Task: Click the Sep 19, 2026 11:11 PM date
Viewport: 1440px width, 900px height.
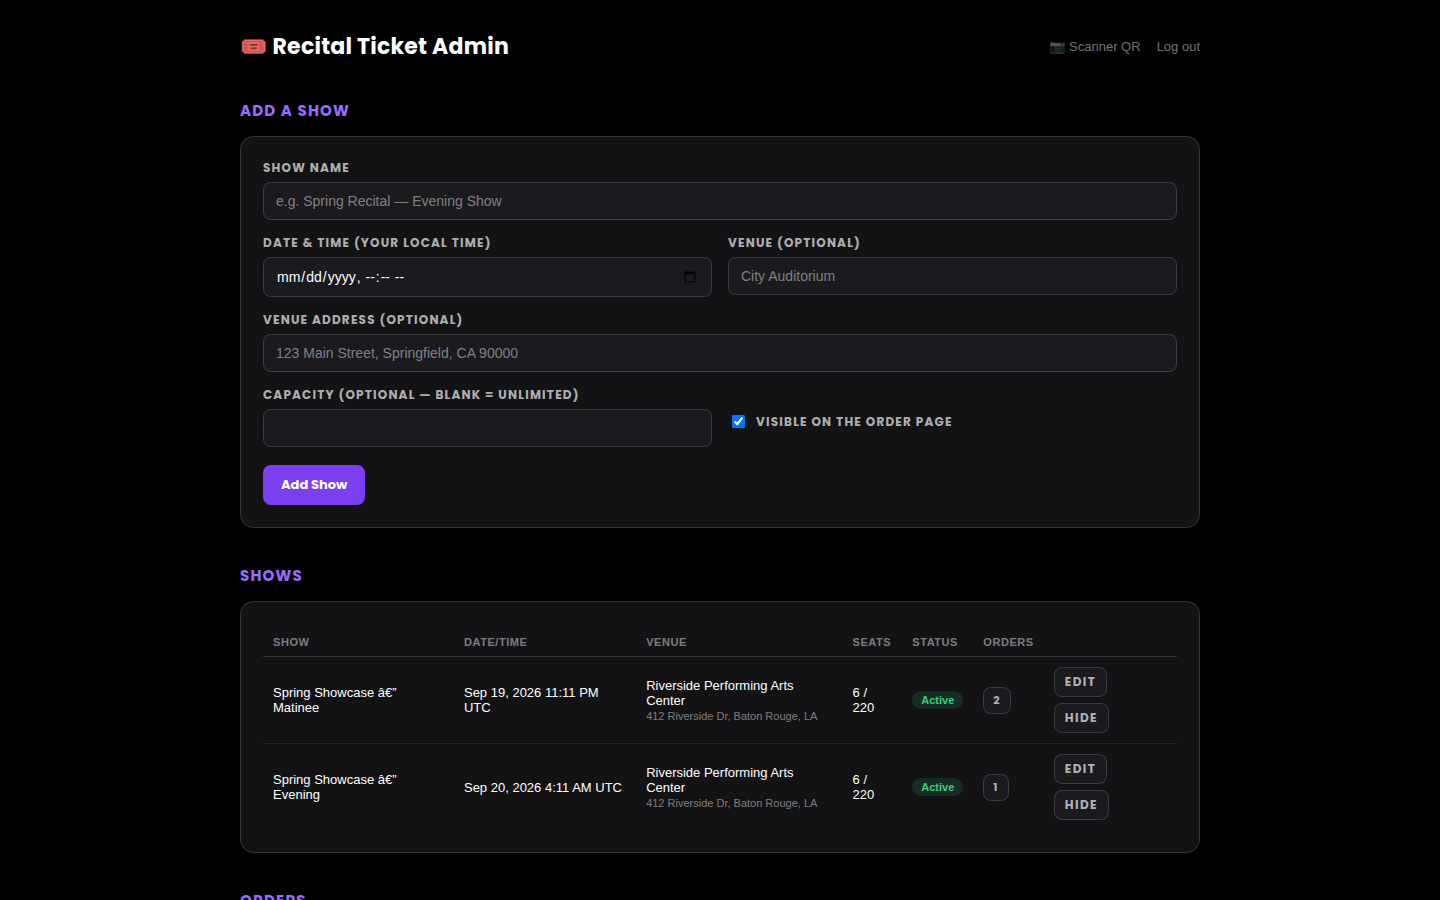Action: coord(531,700)
